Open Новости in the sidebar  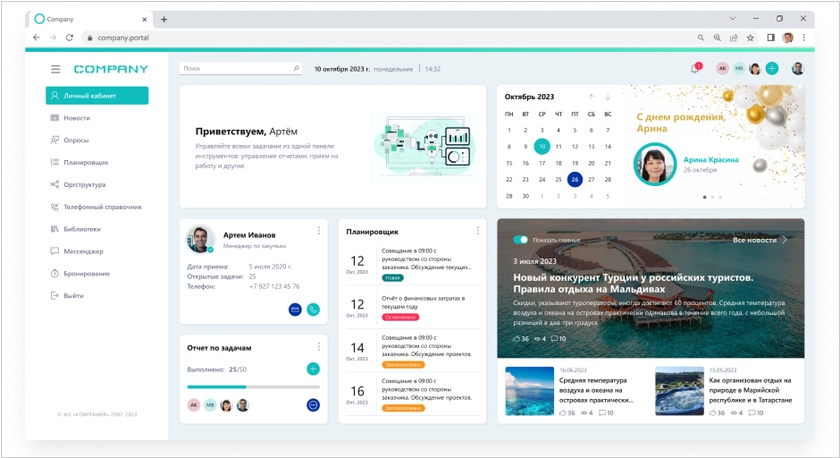(76, 118)
